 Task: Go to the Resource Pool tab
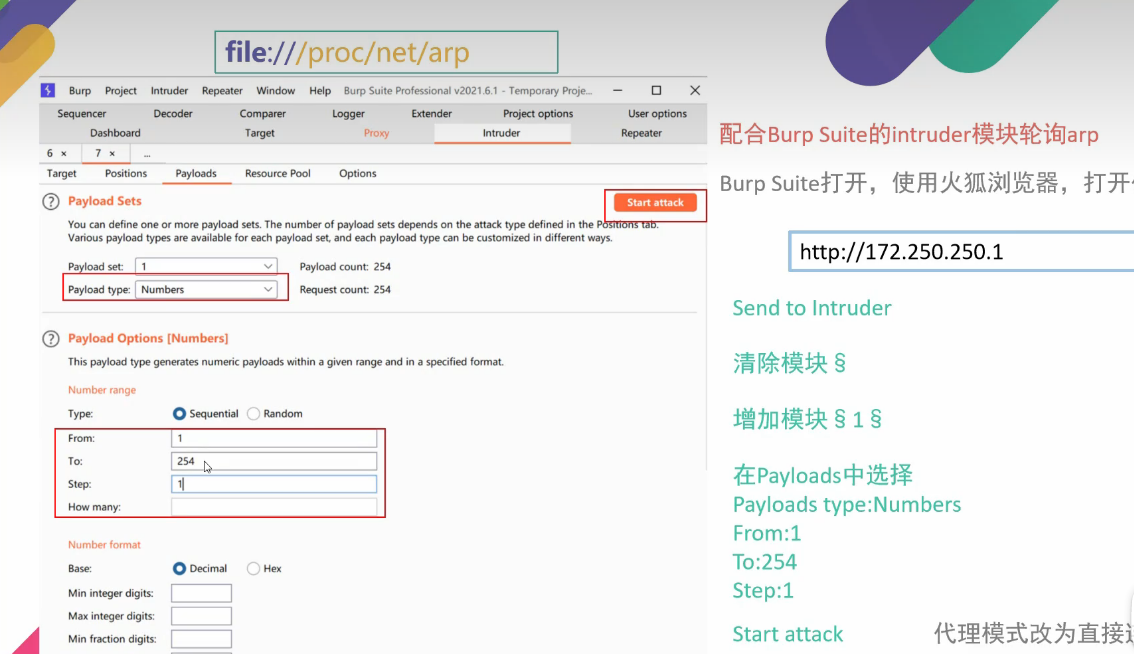[x=278, y=174]
